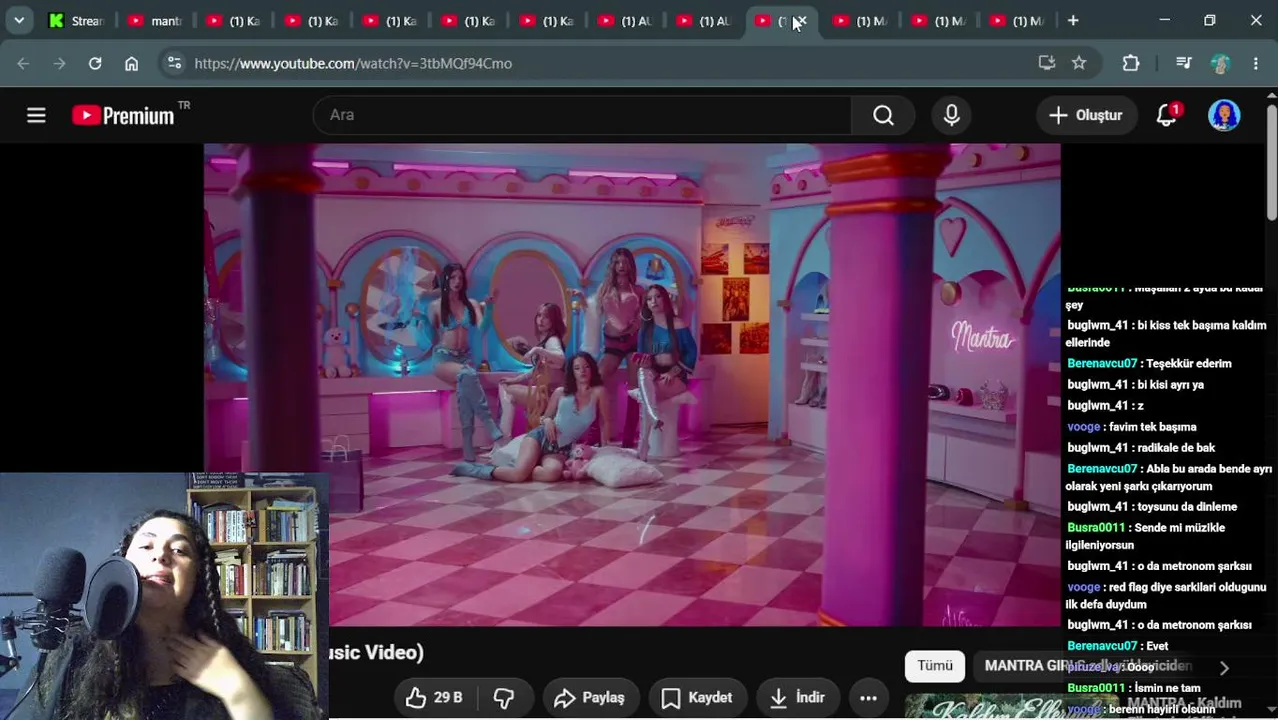Open the Chrome profile avatar

coord(1220,63)
